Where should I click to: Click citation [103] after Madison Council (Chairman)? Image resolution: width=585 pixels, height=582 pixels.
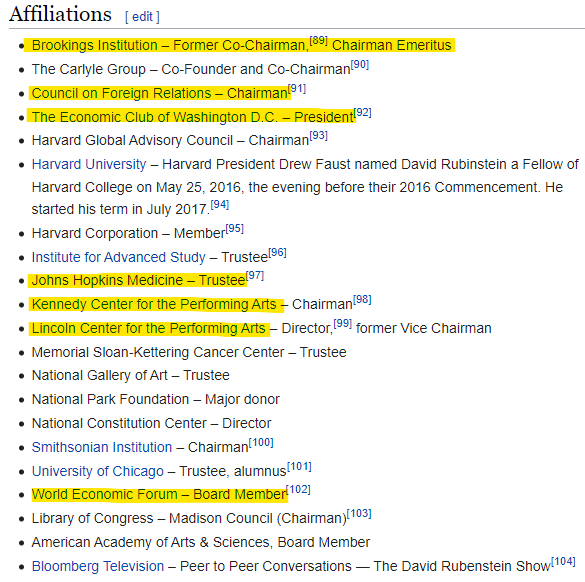pos(359,514)
